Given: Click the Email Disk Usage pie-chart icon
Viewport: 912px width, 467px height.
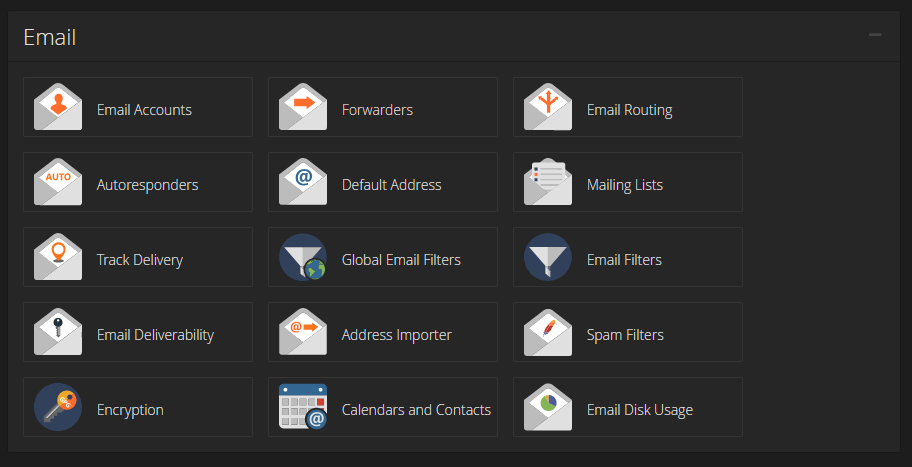Looking at the screenshot, I should [x=548, y=407].
